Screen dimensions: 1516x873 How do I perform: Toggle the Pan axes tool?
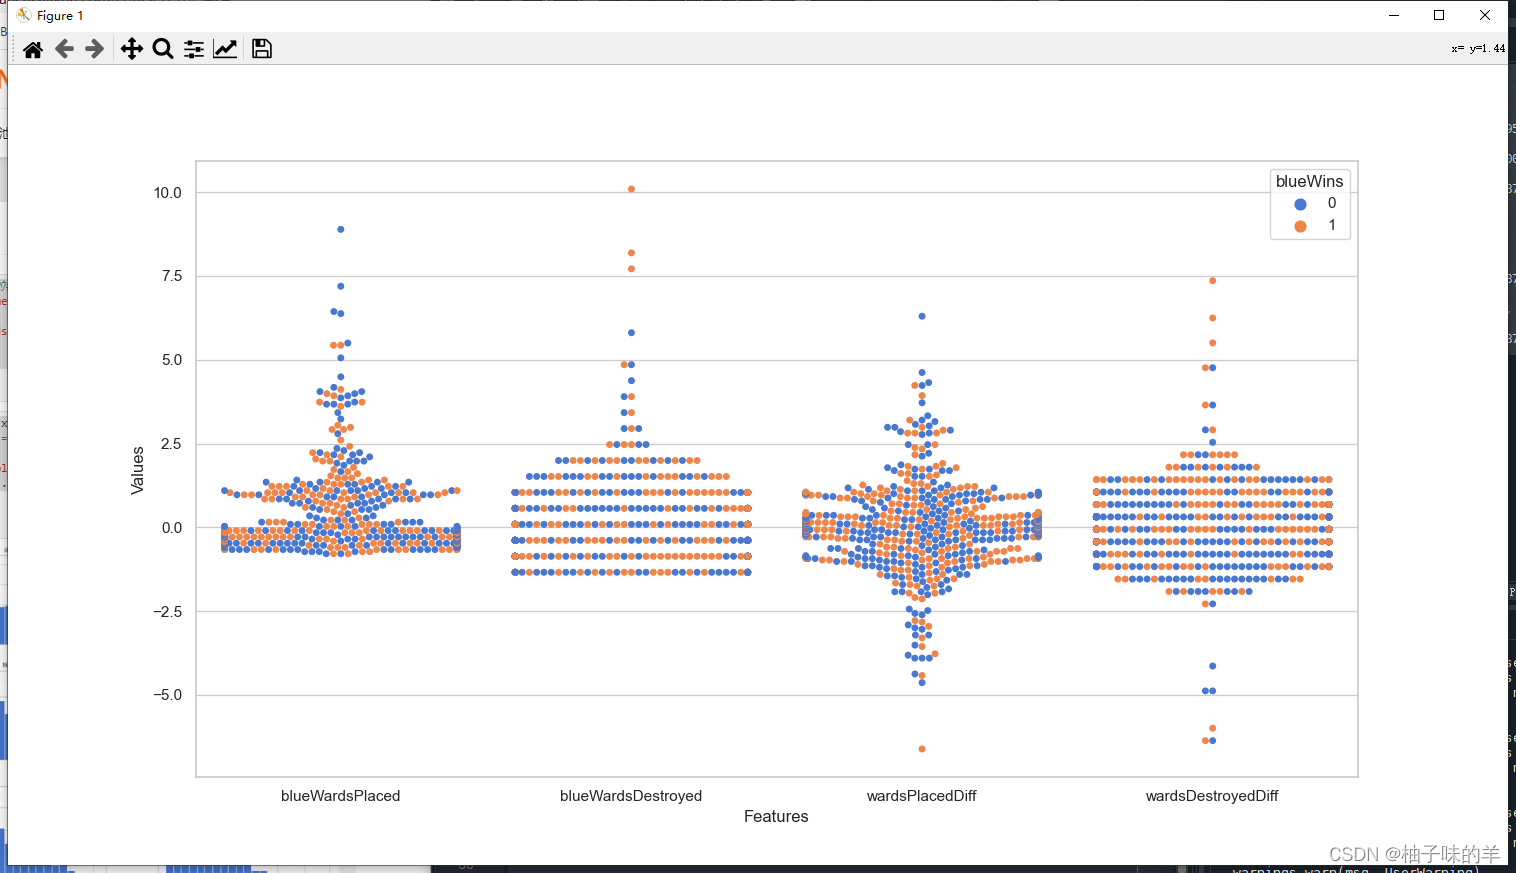coord(131,49)
